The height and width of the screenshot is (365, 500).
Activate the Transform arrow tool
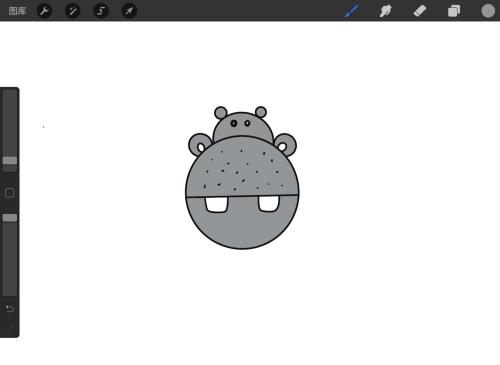pyautogui.click(x=129, y=11)
